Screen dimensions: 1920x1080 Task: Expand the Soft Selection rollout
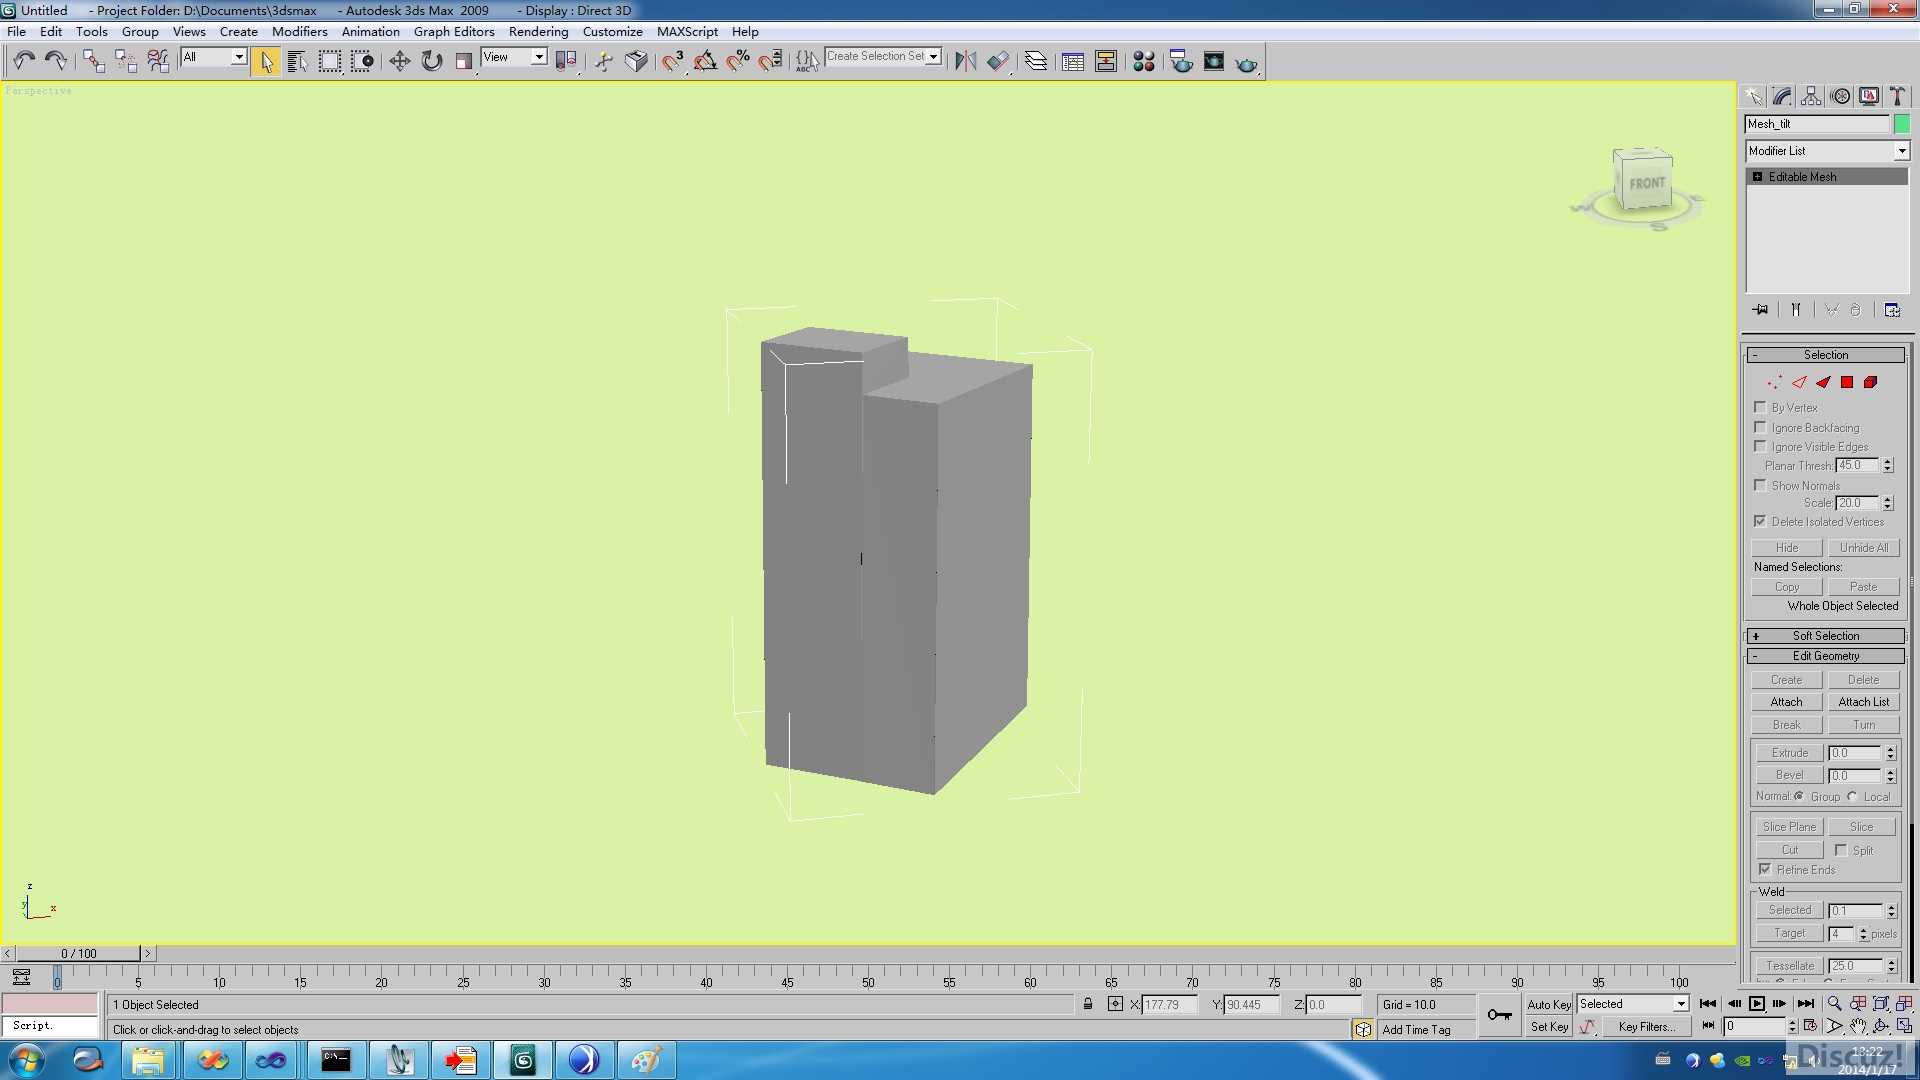[1826, 636]
